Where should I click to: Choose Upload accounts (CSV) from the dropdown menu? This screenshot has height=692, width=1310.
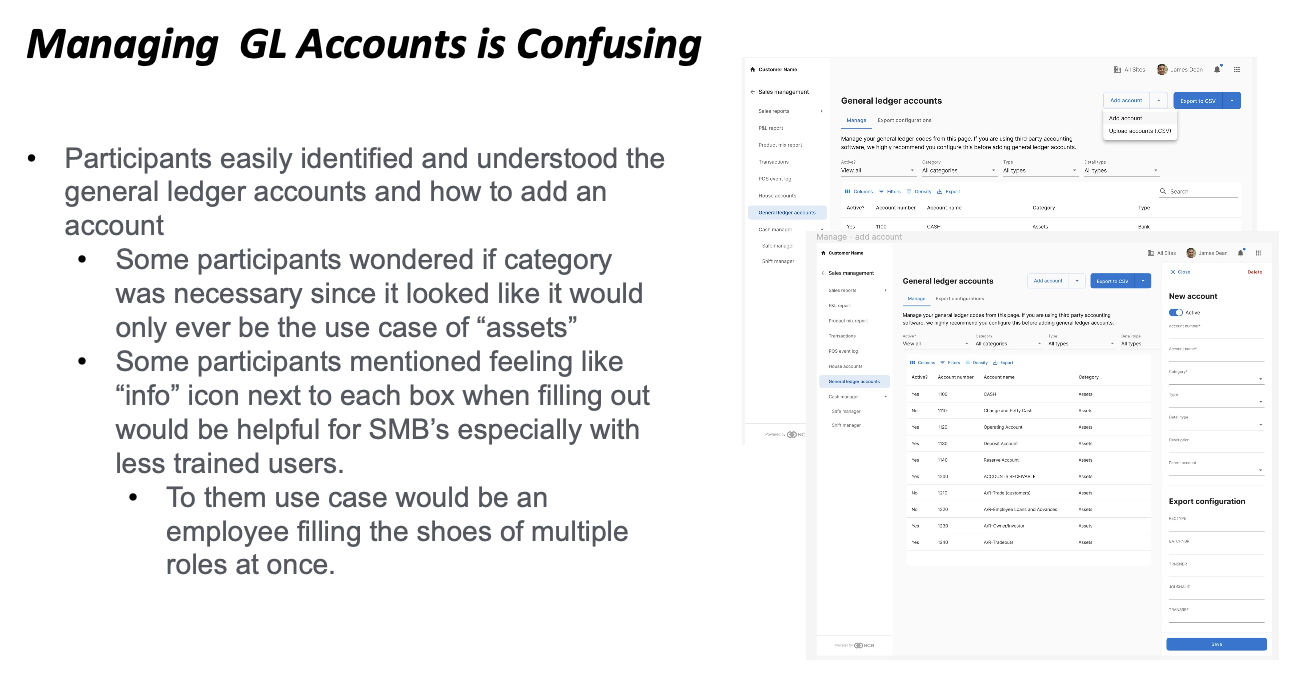click(x=1140, y=131)
